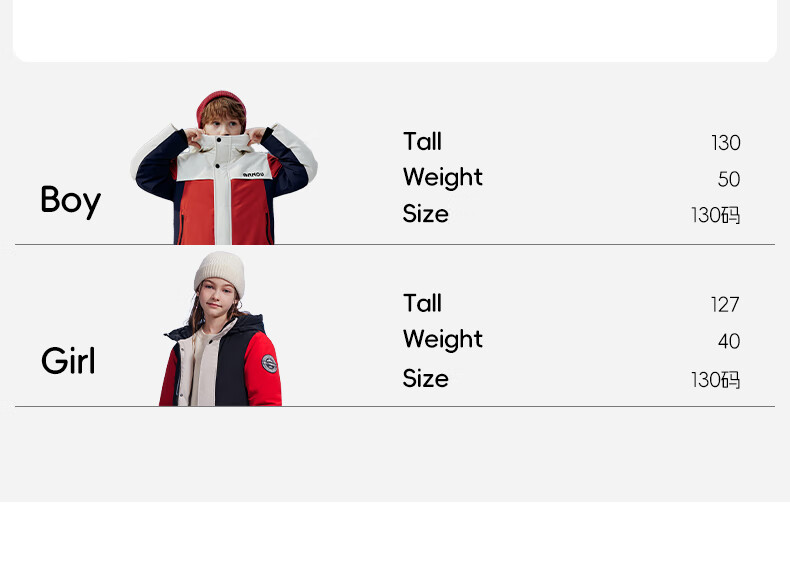This screenshot has height=576, width=790.
Task: Click the round badge on girl's sleeve
Action: coord(270,362)
